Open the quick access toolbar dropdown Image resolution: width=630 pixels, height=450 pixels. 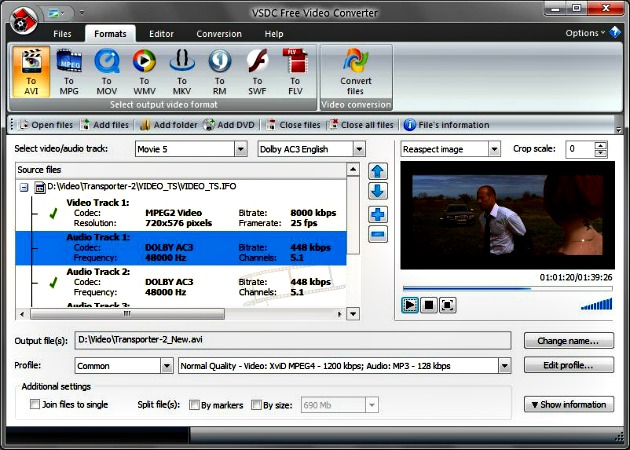(82, 12)
